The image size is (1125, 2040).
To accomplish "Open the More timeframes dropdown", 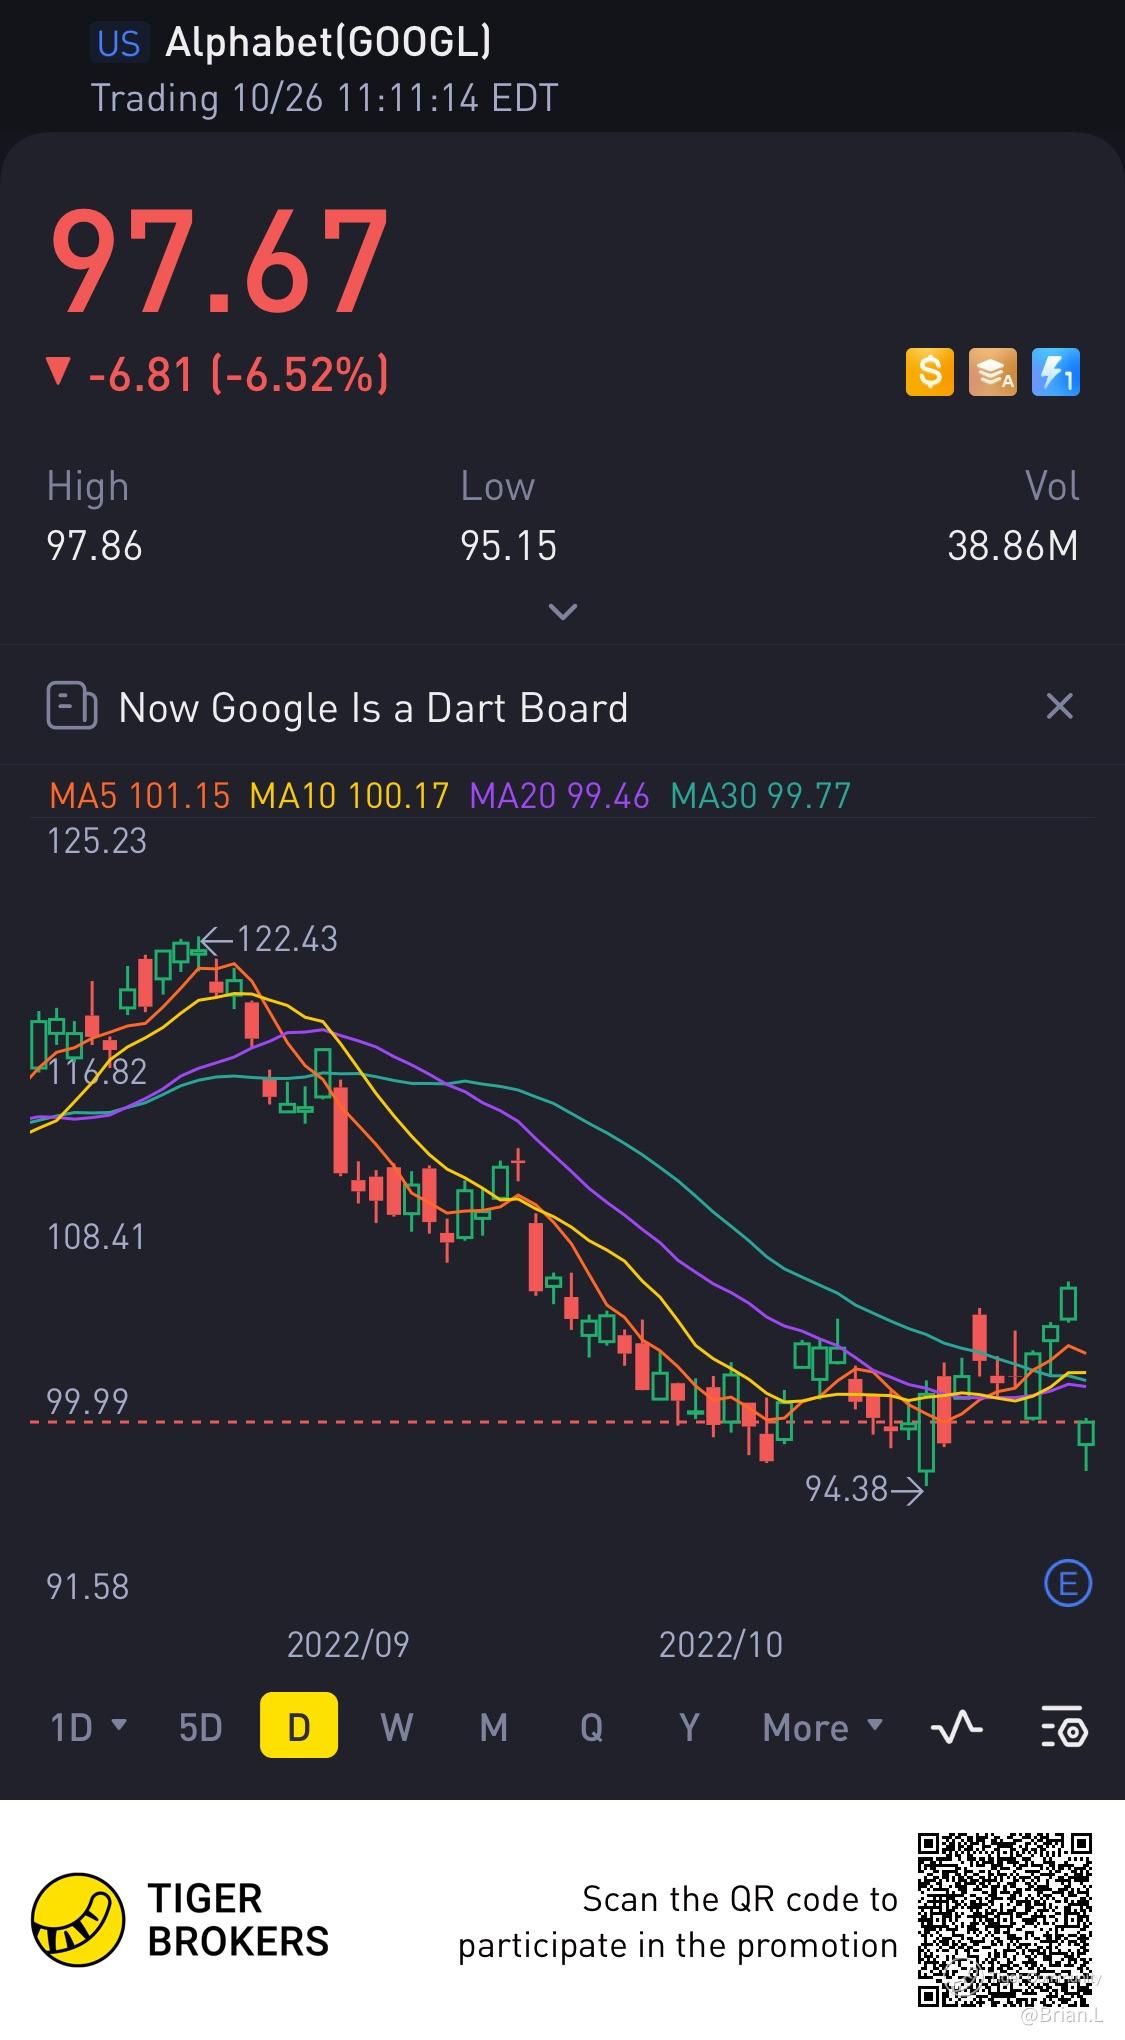I will [x=823, y=1727].
